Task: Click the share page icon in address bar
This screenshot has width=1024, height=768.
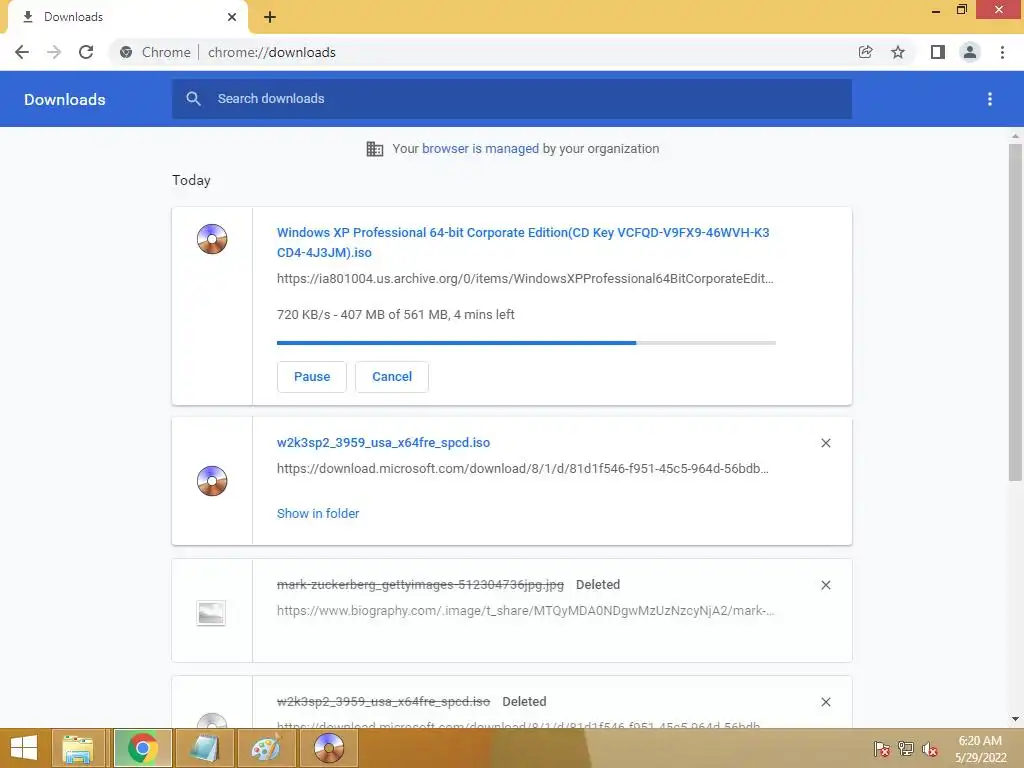Action: 865,52
